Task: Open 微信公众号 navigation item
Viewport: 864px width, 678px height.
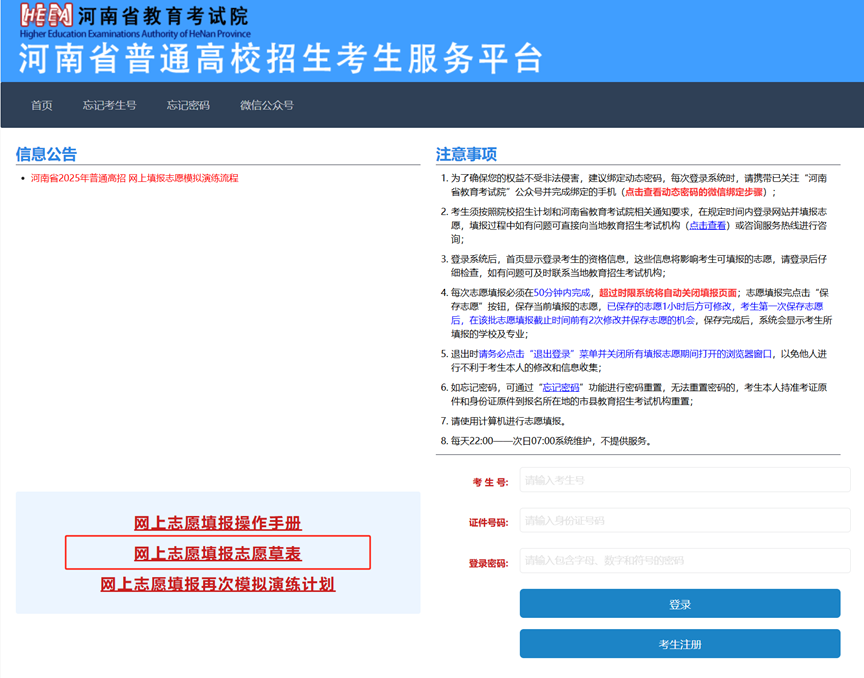Action: (x=266, y=105)
